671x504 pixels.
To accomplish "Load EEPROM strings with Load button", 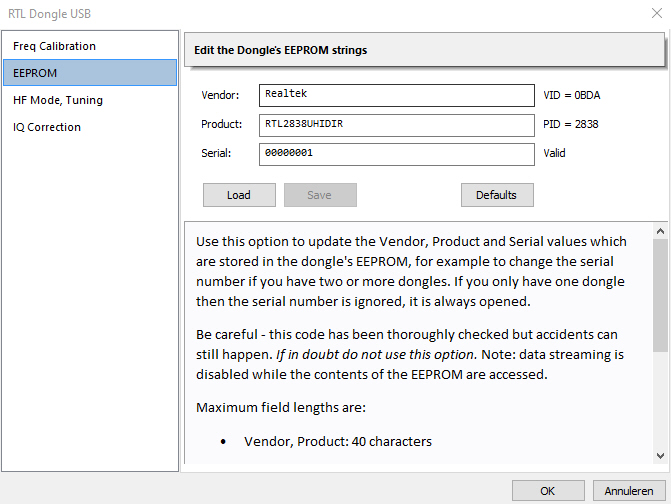I will [x=239, y=195].
